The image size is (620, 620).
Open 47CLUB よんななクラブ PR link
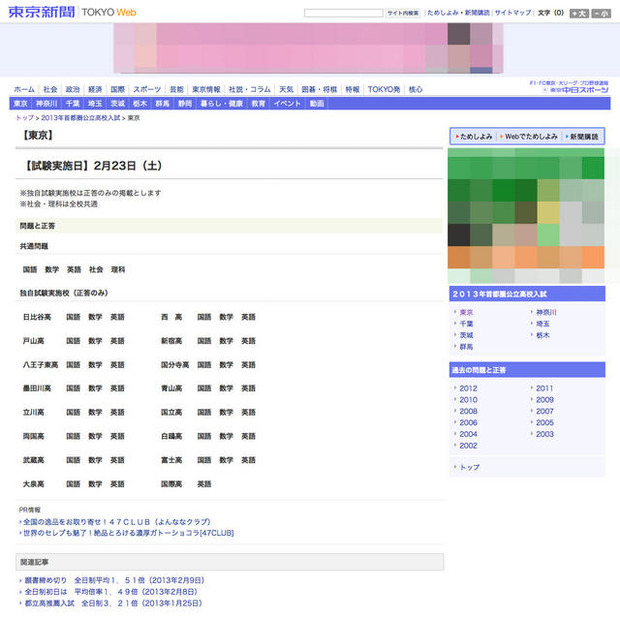point(117,522)
